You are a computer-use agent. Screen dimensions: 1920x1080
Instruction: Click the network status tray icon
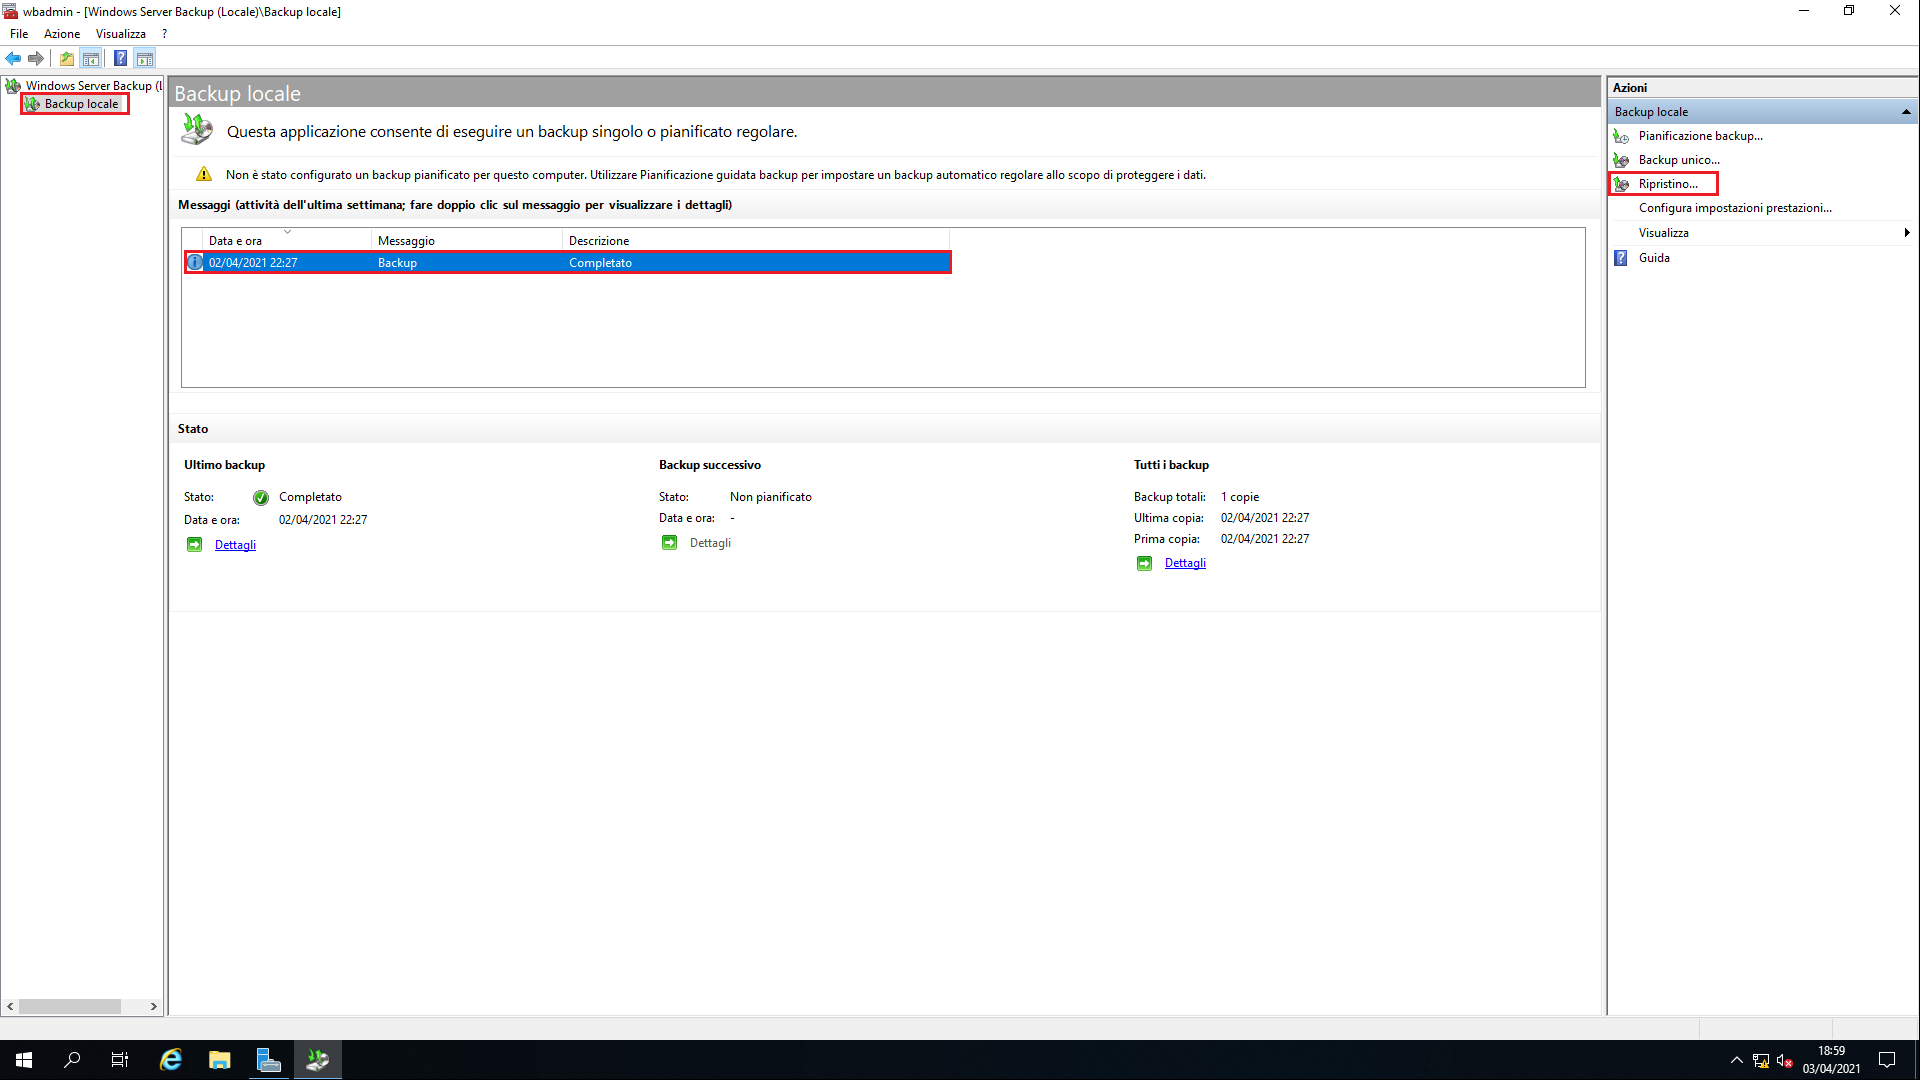tap(1761, 1060)
